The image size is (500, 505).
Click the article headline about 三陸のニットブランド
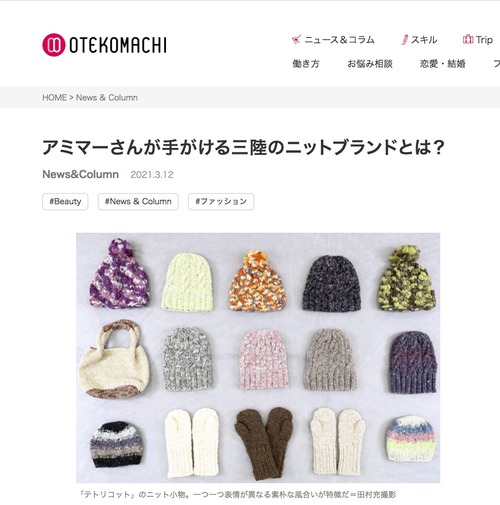click(243, 147)
